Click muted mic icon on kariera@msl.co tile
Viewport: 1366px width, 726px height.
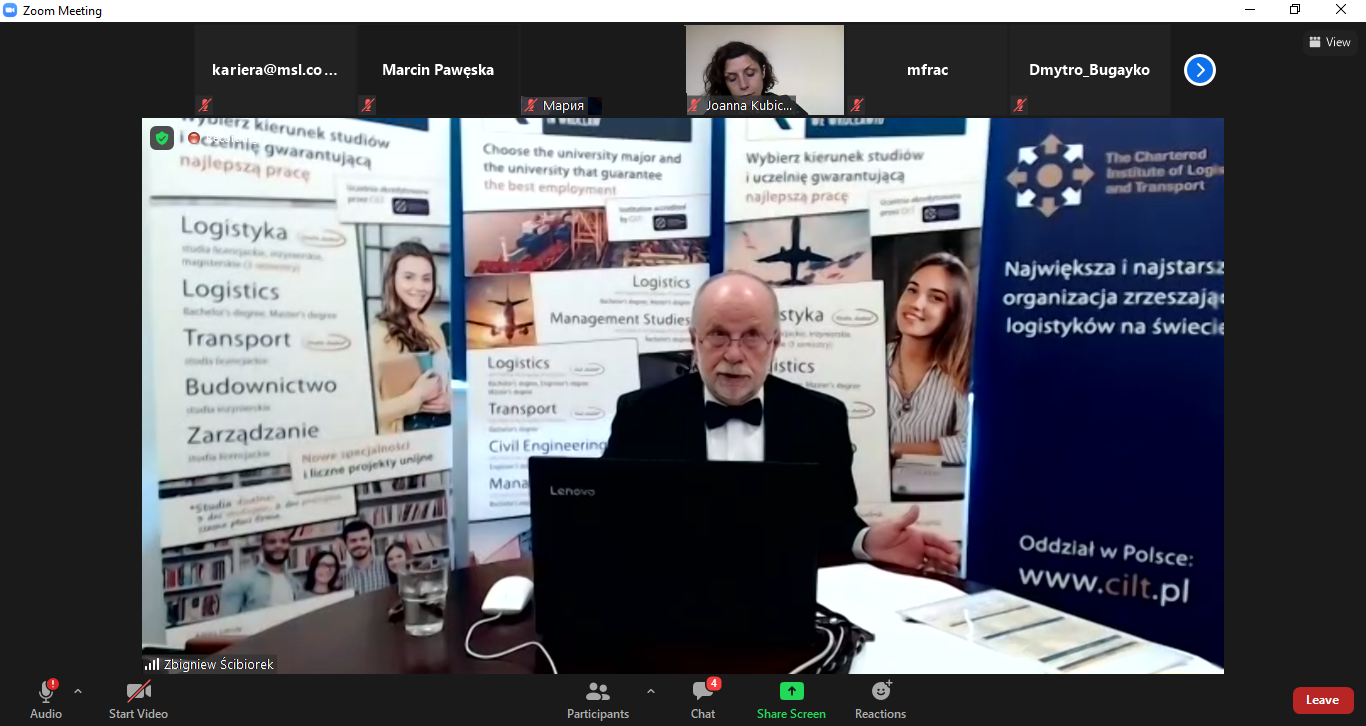pyautogui.click(x=205, y=105)
